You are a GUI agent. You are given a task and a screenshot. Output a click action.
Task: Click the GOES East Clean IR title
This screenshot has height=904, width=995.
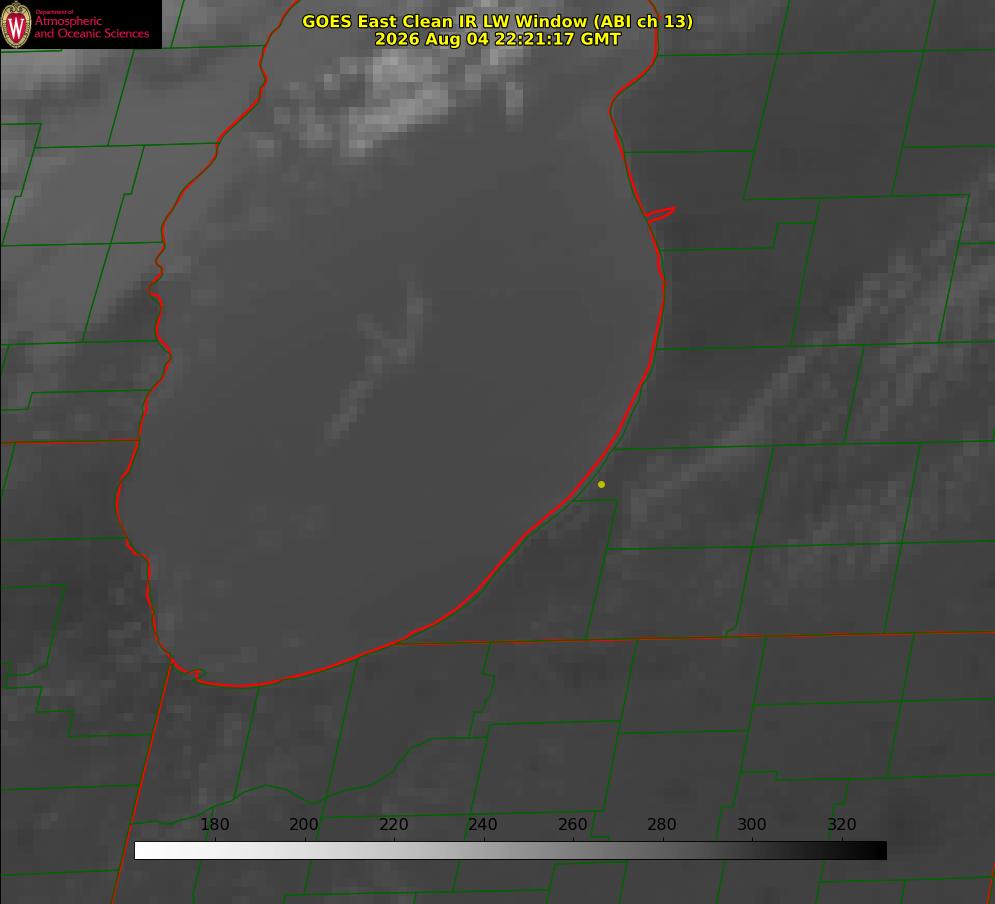(x=497, y=21)
